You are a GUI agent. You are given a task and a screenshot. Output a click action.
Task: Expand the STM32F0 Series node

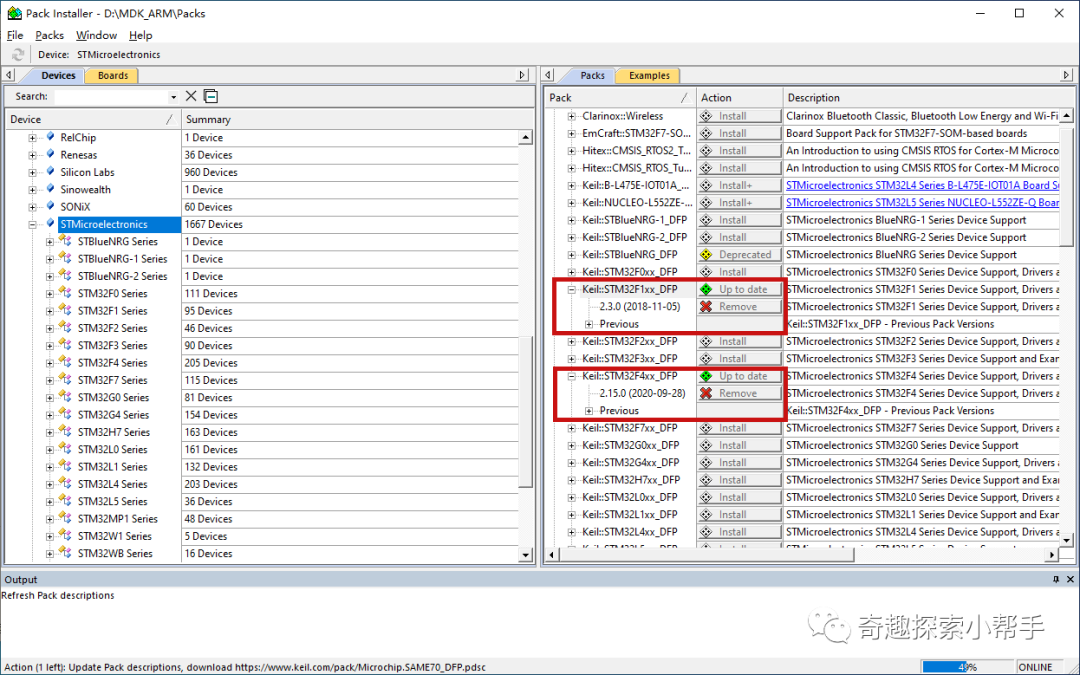(50, 293)
